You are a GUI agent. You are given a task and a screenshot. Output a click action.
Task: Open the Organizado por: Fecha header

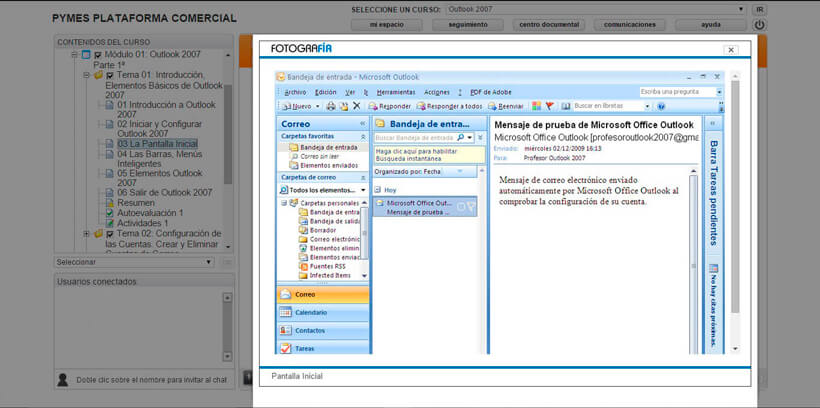coord(425,172)
